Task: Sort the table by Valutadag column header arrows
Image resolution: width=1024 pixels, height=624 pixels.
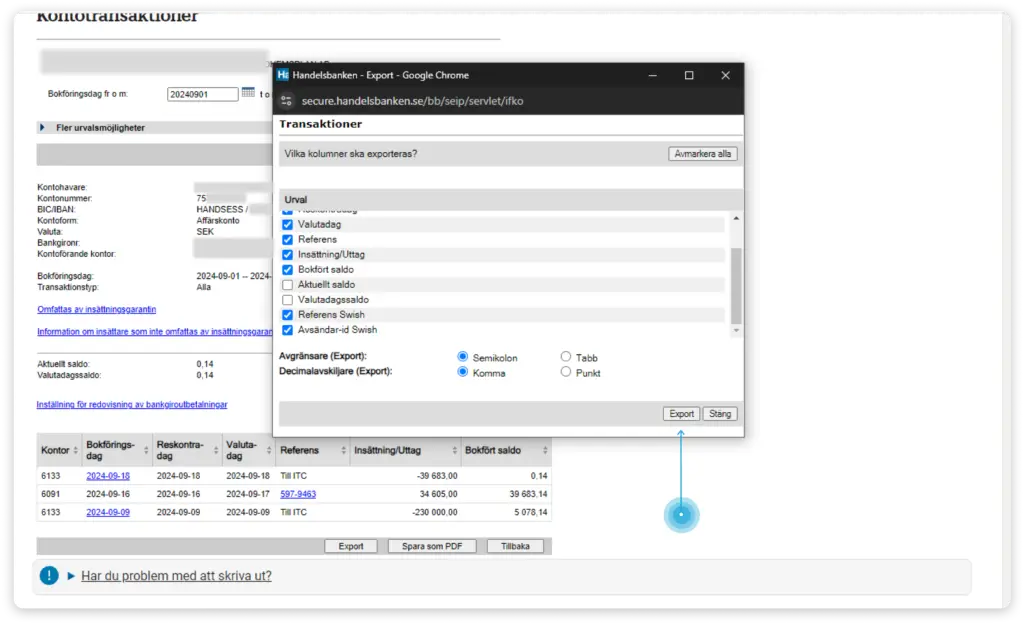Action: click(268, 450)
